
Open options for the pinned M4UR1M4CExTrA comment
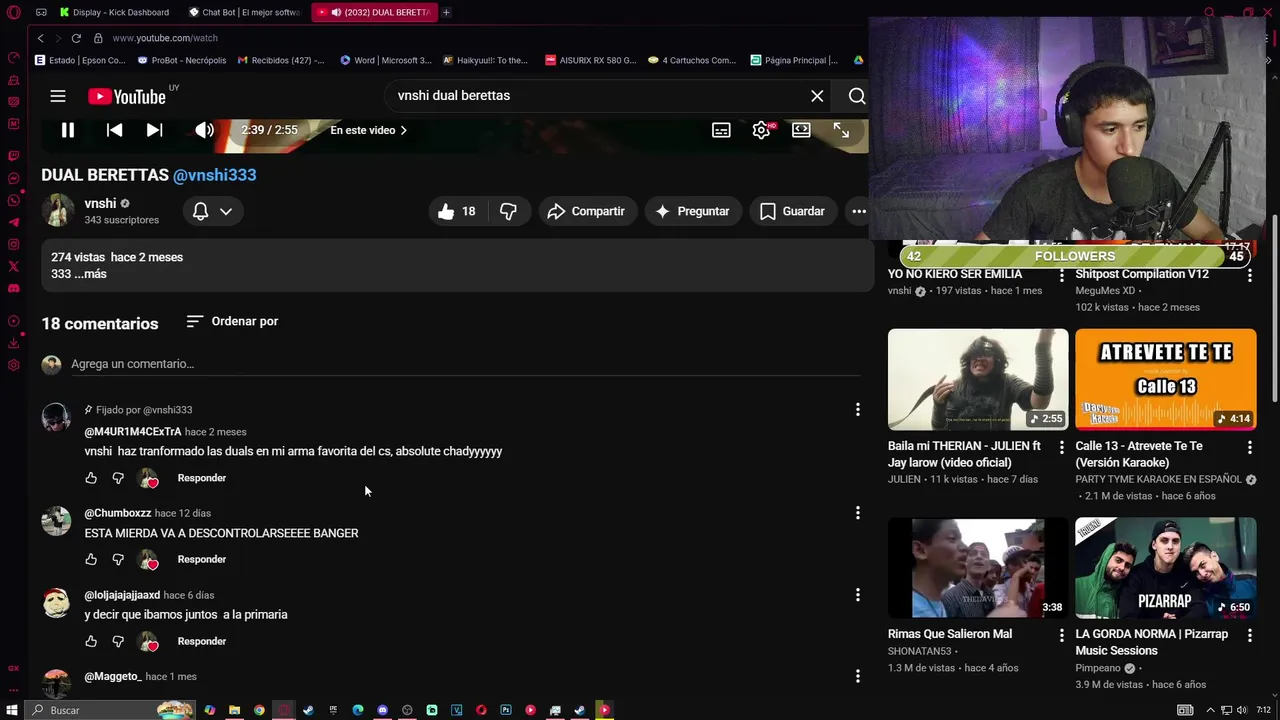point(857,409)
